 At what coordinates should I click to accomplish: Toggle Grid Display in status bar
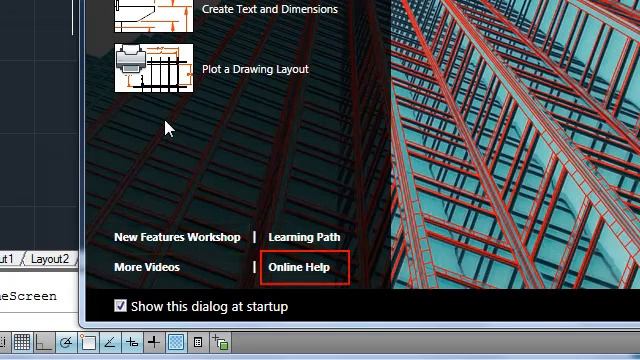pyautogui.click(x=22, y=342)
